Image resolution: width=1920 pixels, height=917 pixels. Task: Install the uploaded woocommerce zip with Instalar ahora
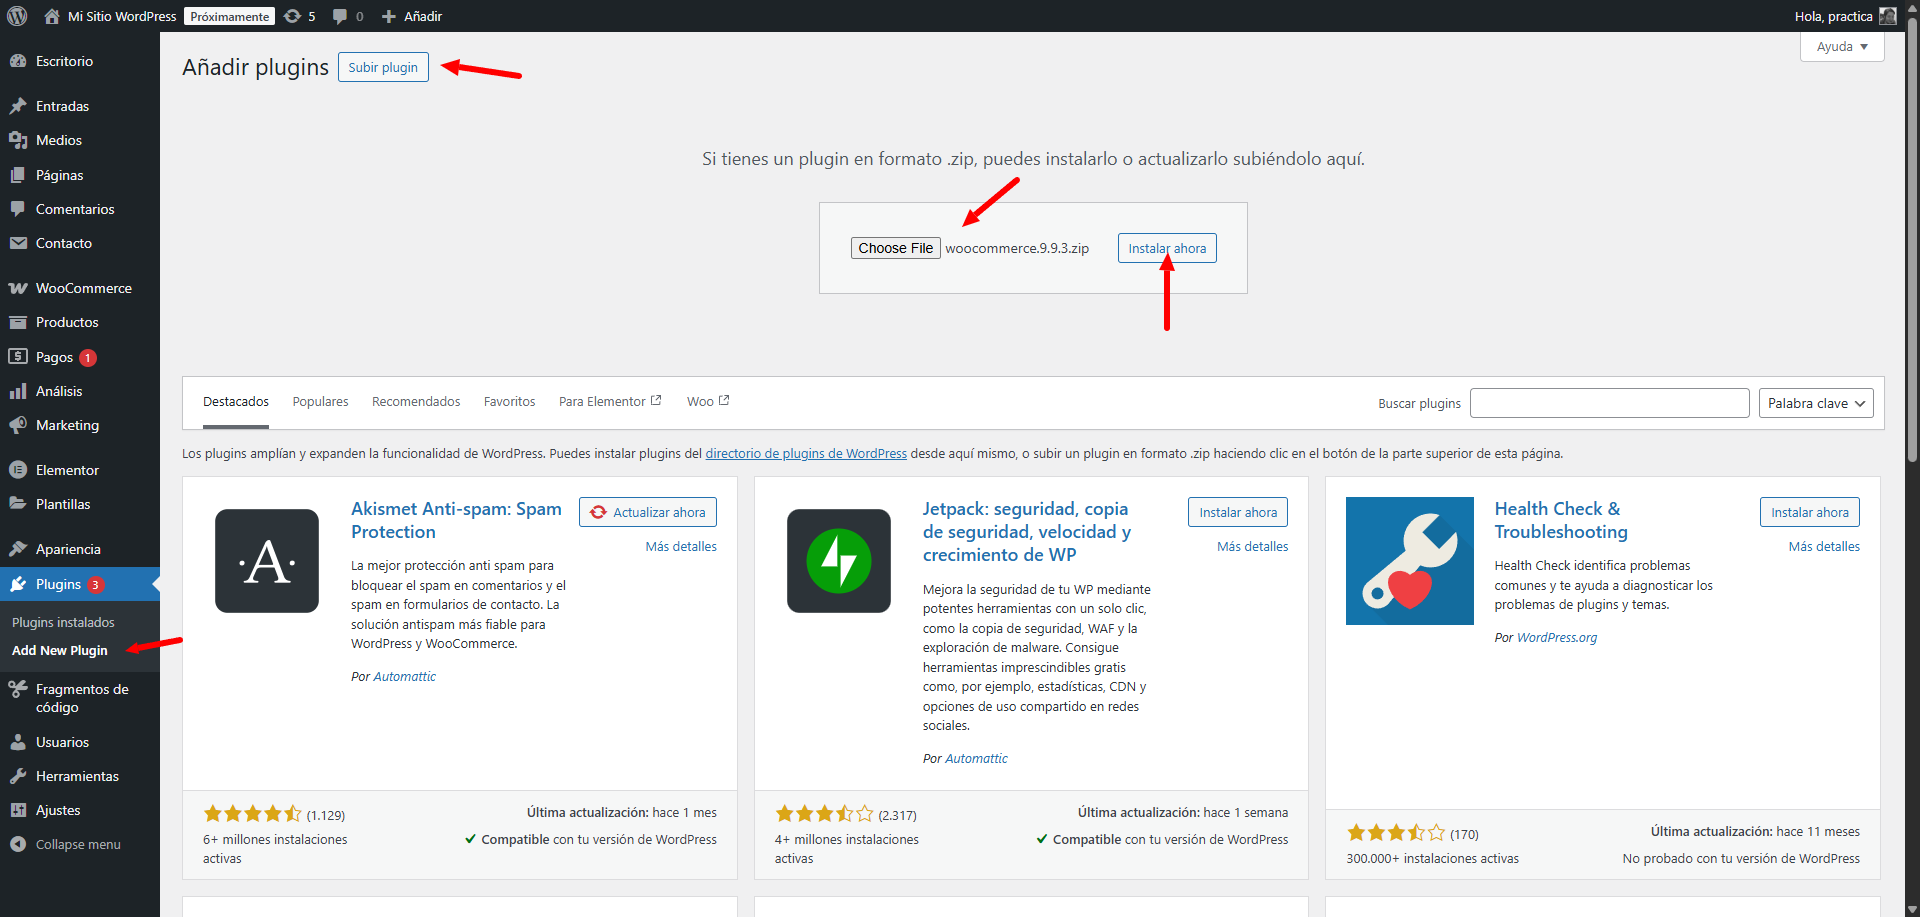1167,248
